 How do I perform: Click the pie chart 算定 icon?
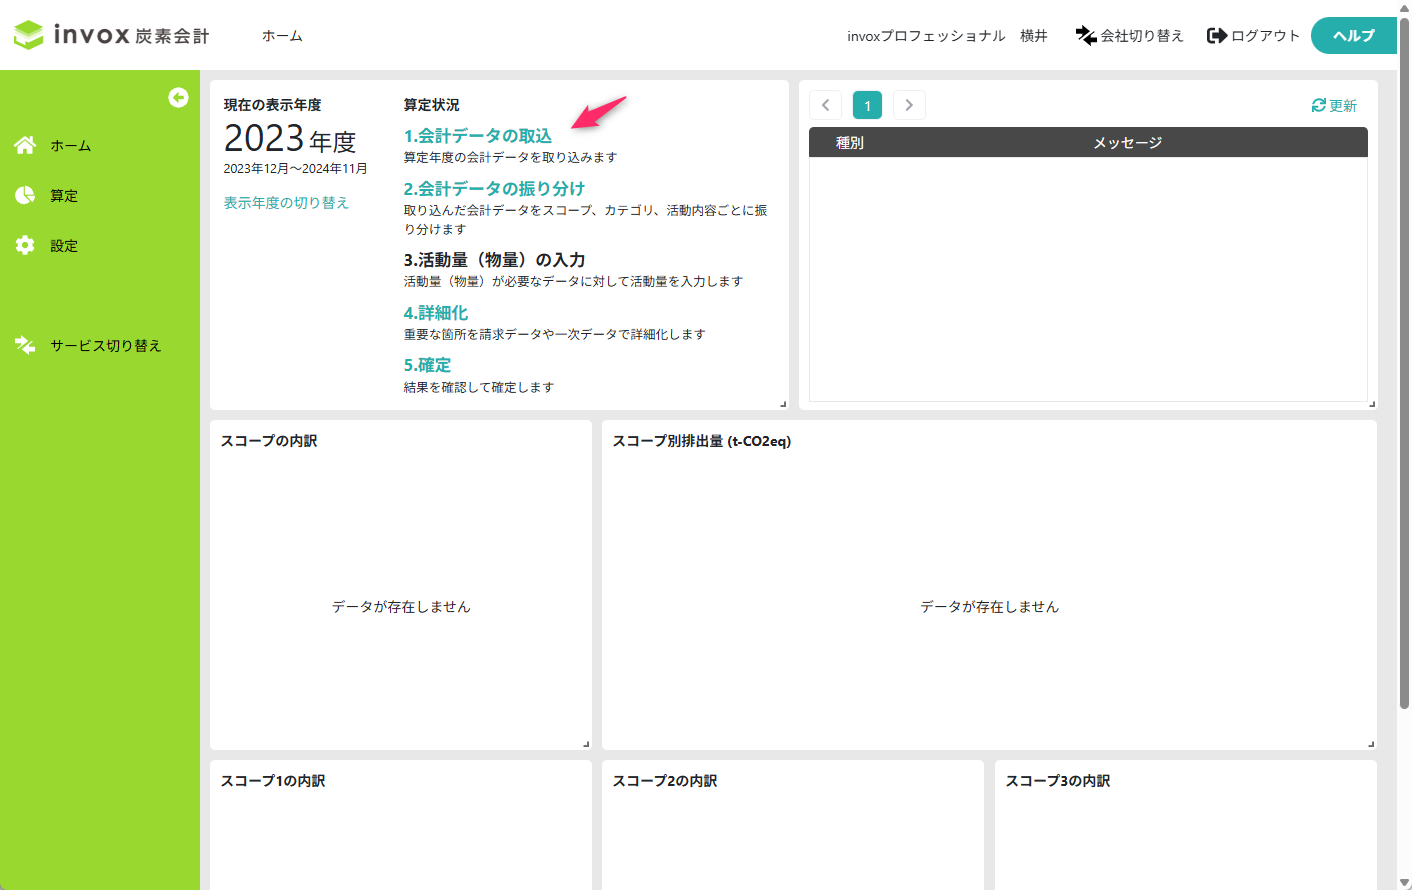point(25,195)
